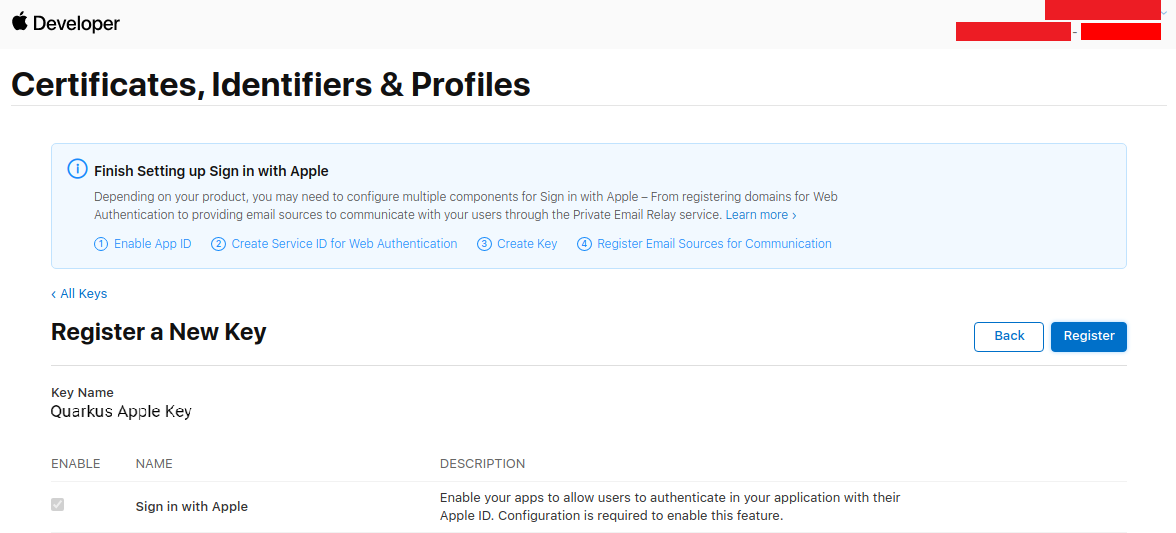Click the circled number 3 step icon
The image size is (1176, 533).
pos(484,244)
